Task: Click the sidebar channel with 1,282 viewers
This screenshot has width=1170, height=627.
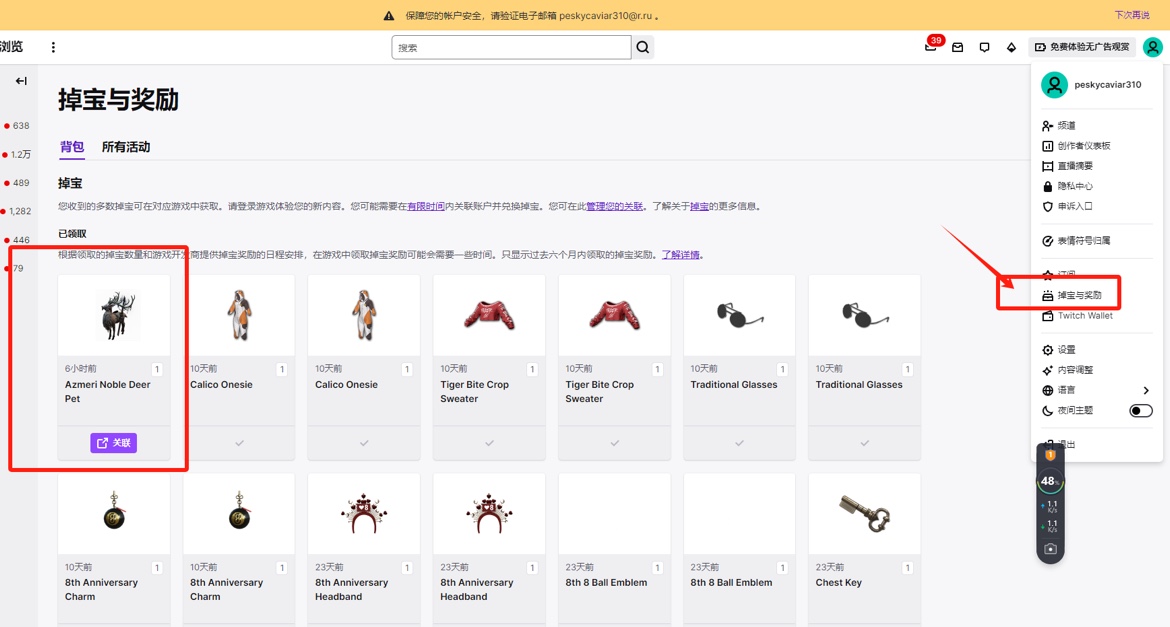Action: pyautogui.click(x=18, y=211)
